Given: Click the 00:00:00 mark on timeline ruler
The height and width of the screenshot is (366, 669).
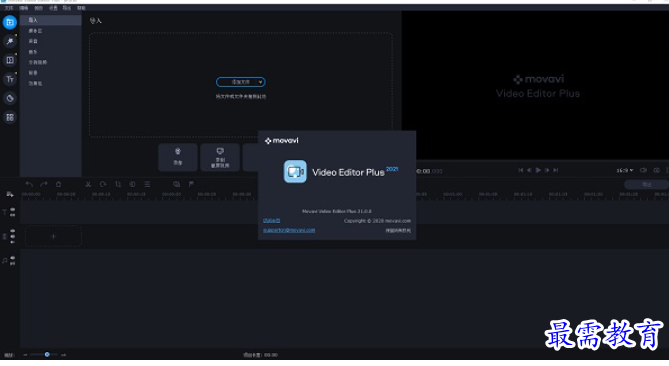Looking at the screenshot, I should (31, 195).
